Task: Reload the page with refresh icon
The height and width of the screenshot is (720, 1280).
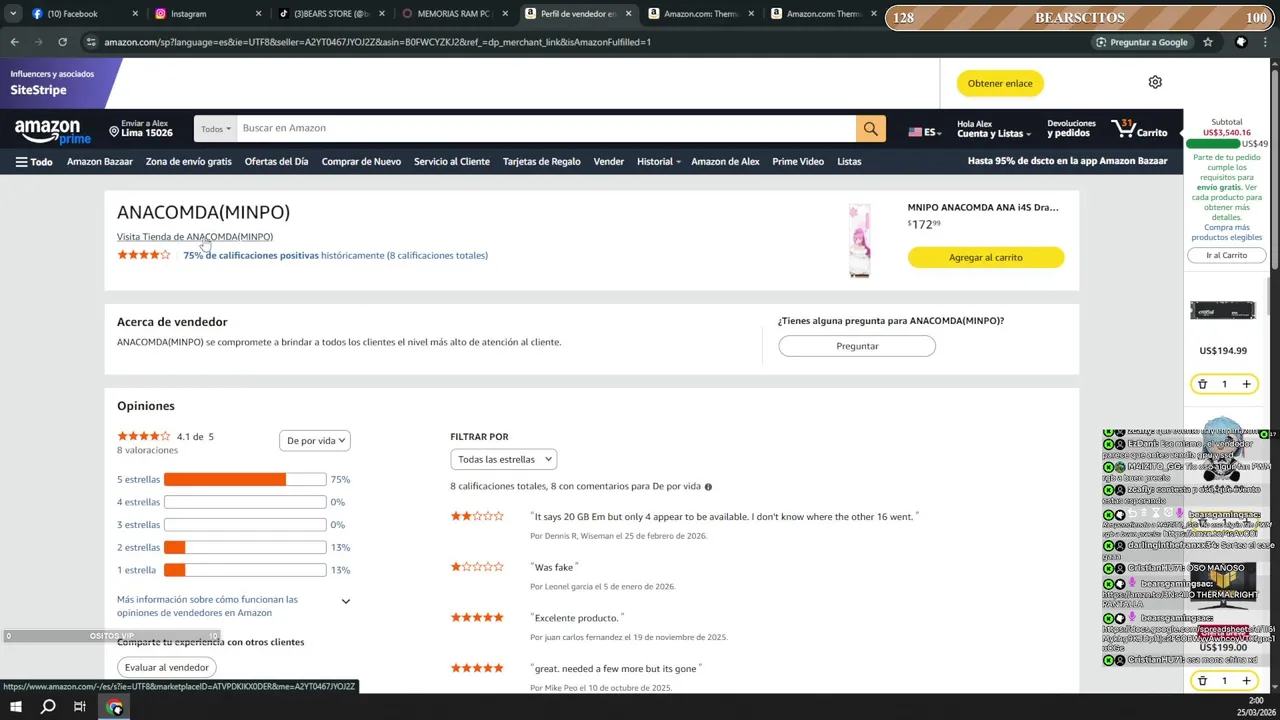Action: (x=62, y=42)
